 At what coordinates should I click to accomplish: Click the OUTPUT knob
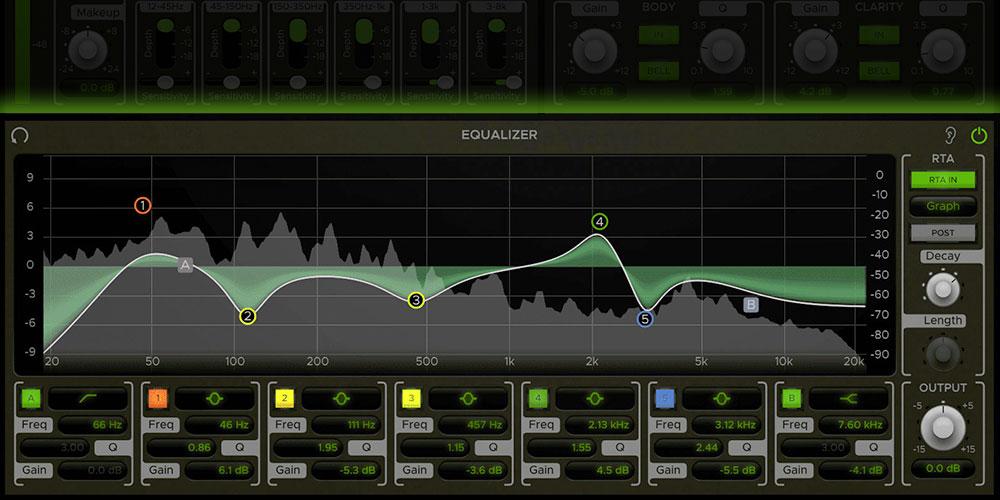tap(943, 426)
